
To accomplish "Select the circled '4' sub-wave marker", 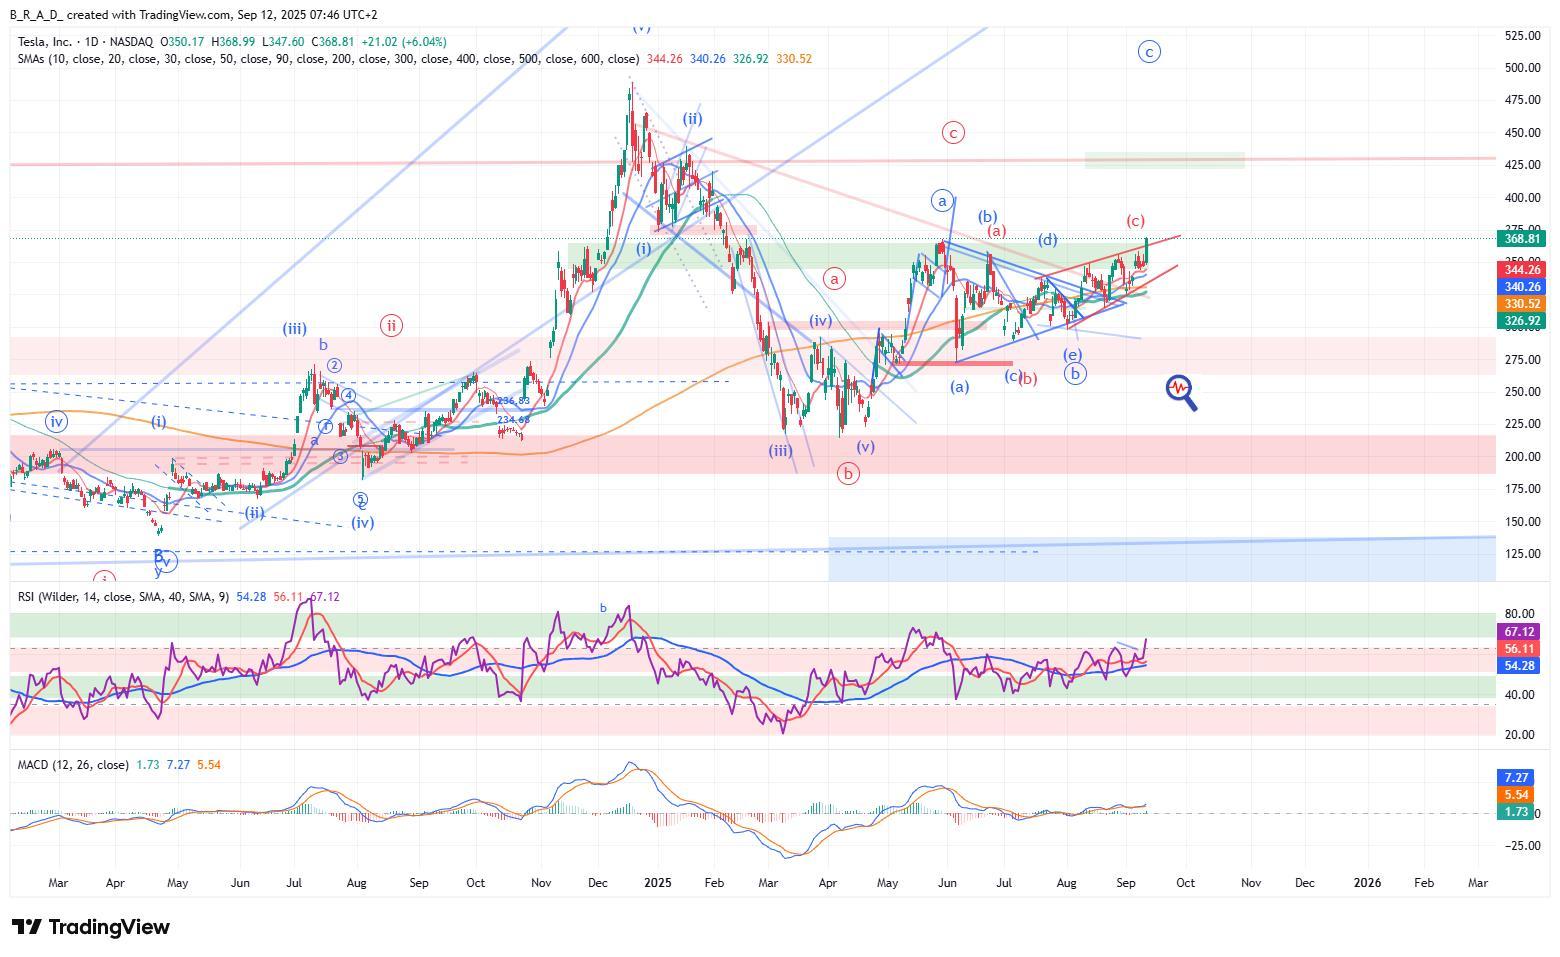I will point(349,396).
